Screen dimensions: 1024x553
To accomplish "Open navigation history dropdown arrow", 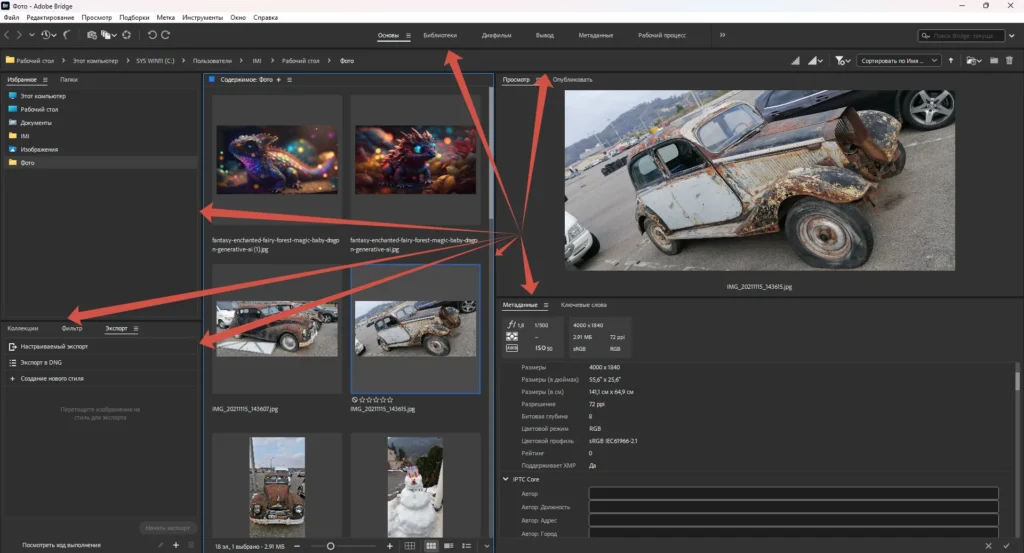I will pos(31,35).
